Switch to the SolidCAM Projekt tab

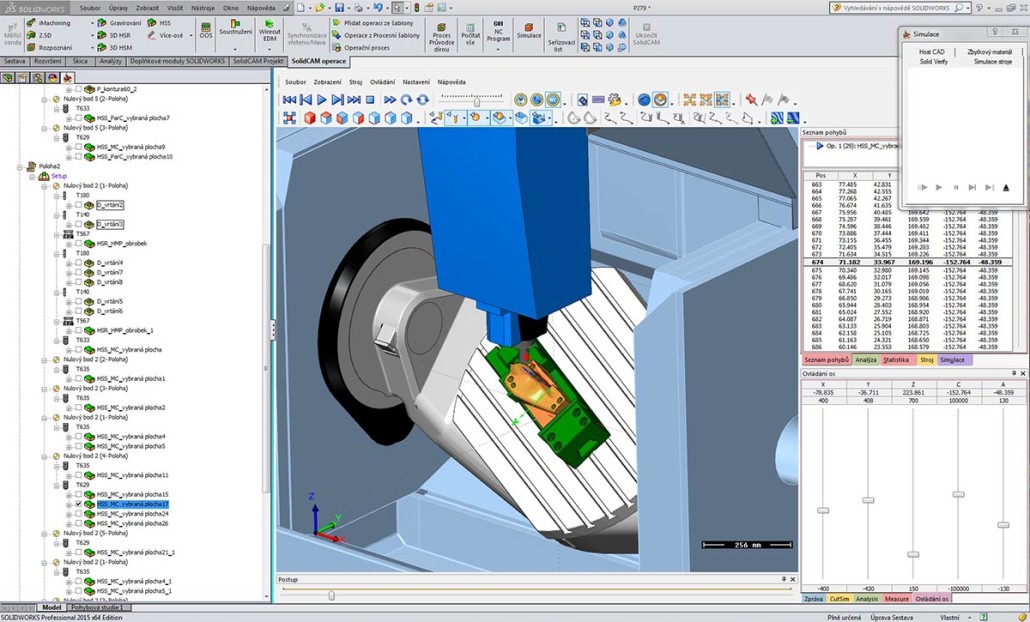pos(258,61)
